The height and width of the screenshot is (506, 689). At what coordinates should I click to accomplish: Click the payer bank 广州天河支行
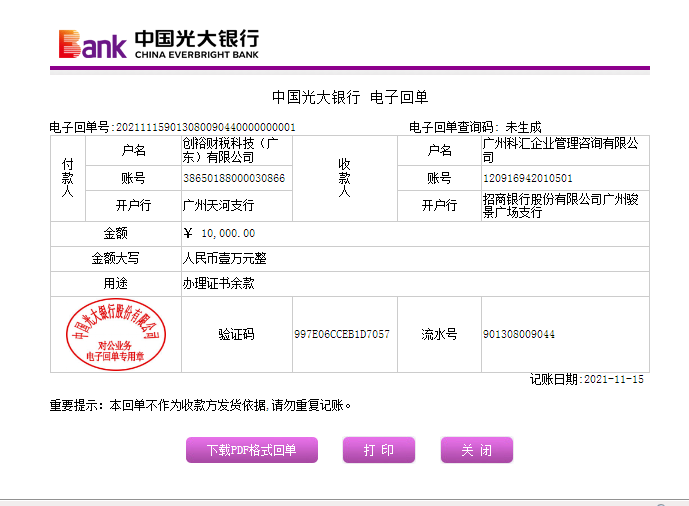[218, 206]
